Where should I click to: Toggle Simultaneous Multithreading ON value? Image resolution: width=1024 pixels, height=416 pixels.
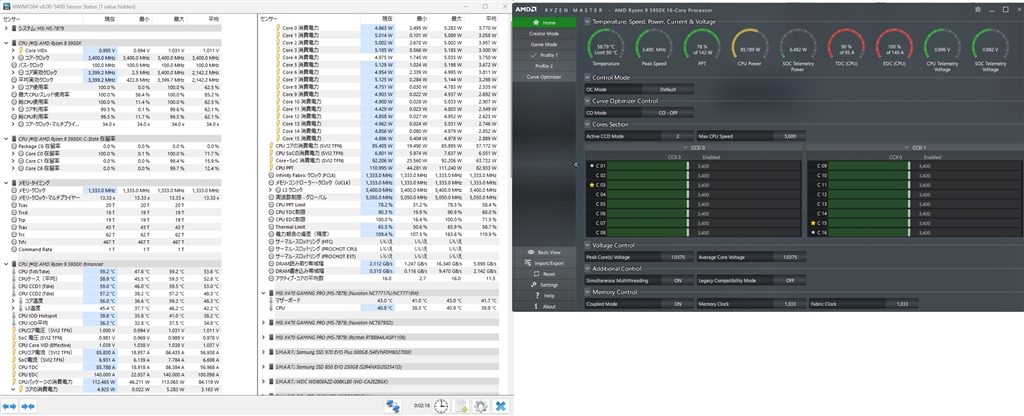pyautogui.click(x=677, y=280)
